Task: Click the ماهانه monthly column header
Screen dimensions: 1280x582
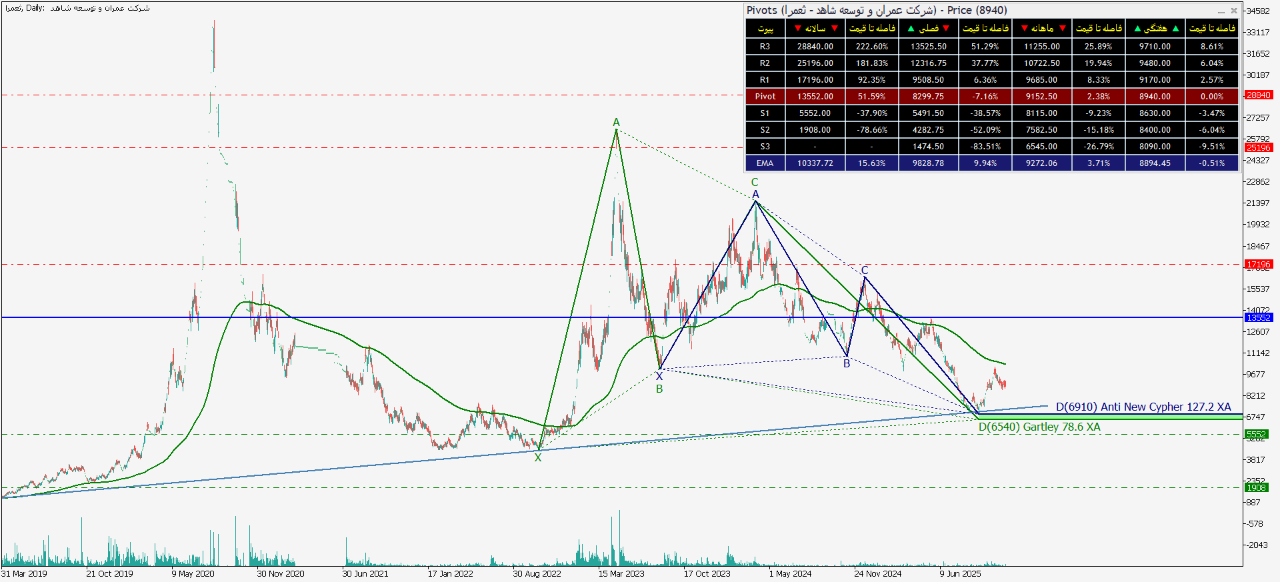Action: 1040,28
